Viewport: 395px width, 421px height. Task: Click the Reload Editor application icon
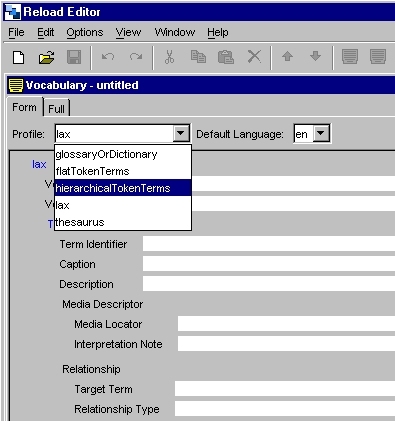[13, 12]
